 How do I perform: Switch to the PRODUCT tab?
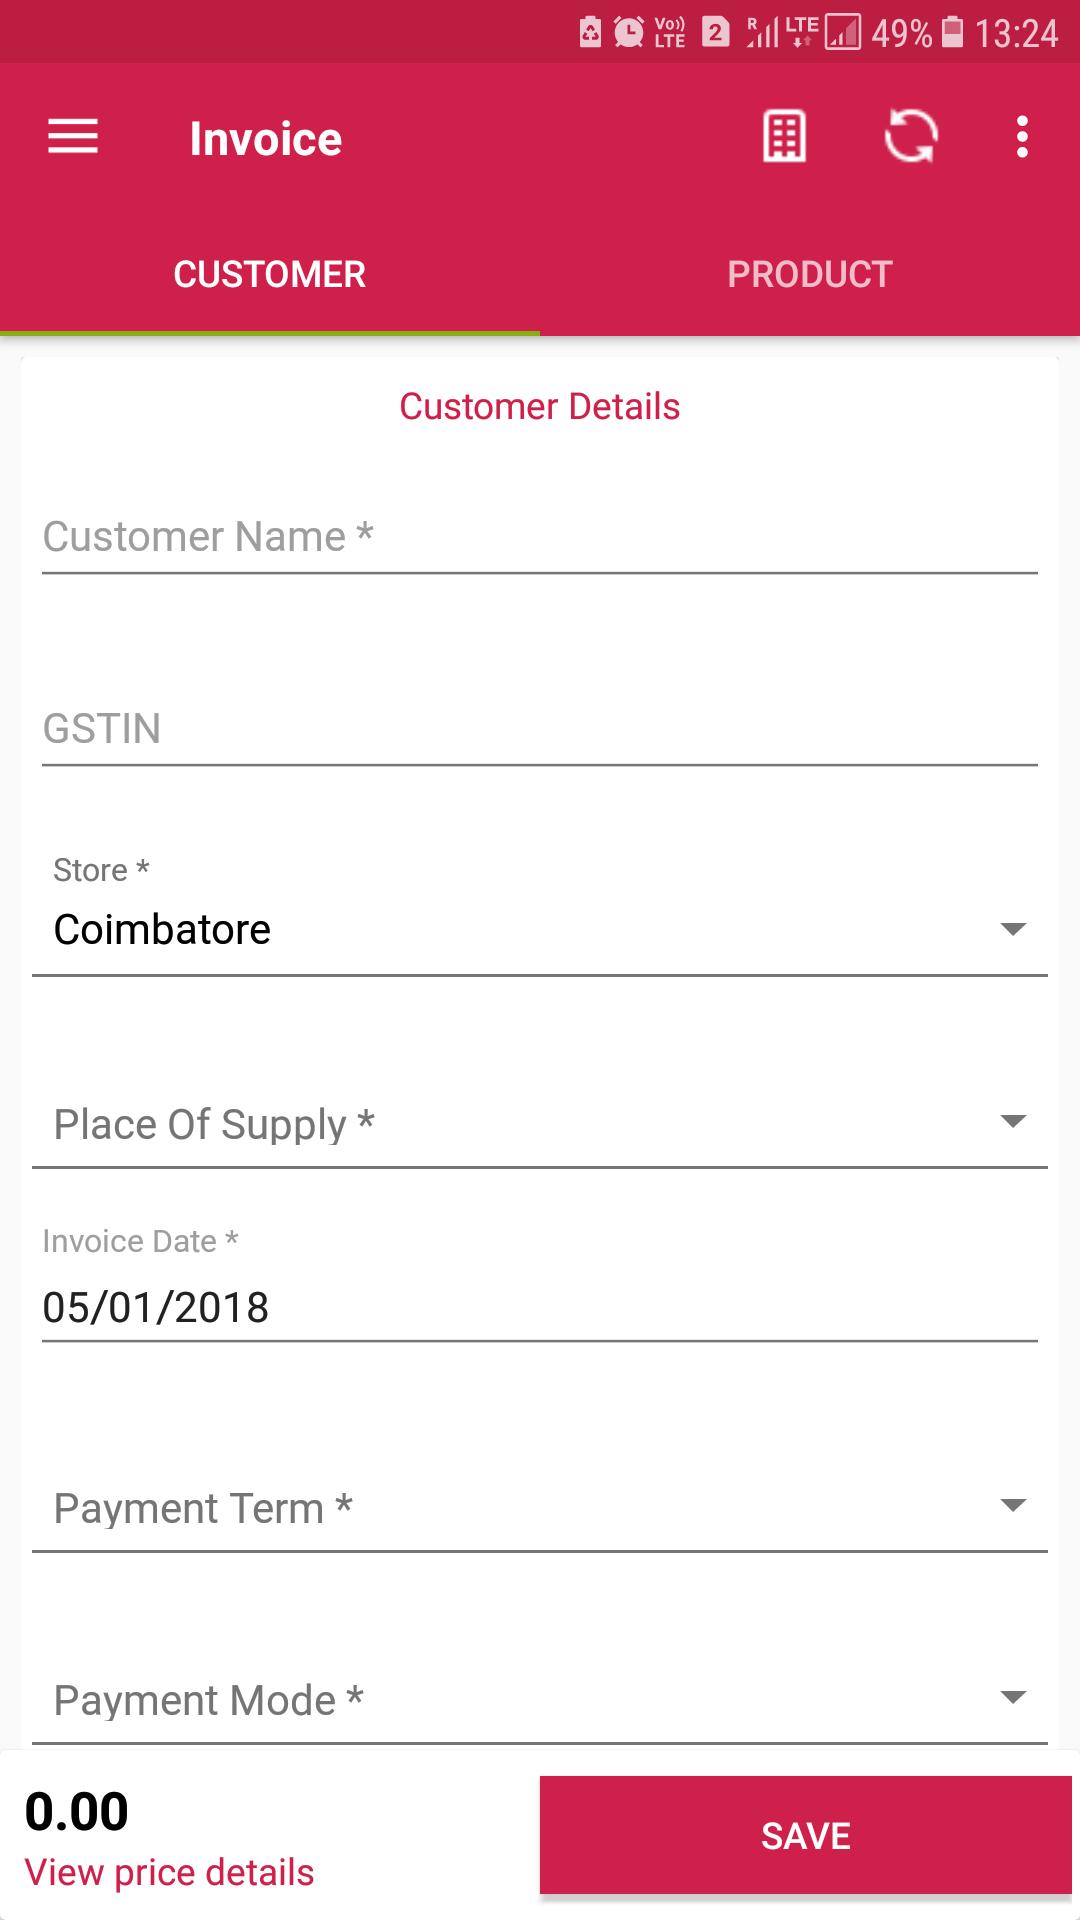(x=810, y=274)
